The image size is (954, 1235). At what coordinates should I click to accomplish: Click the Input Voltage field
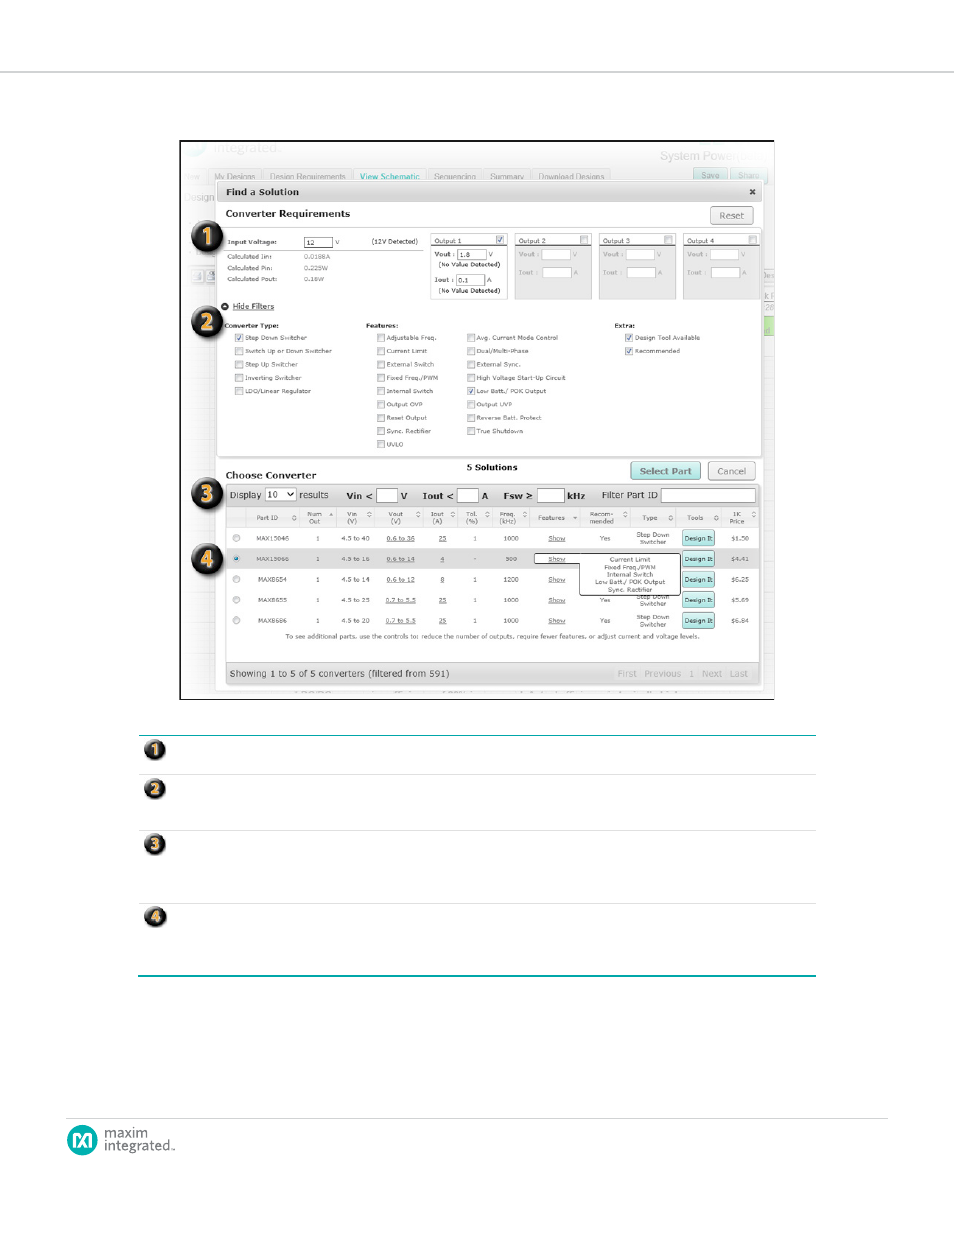[x=318, y=242]
